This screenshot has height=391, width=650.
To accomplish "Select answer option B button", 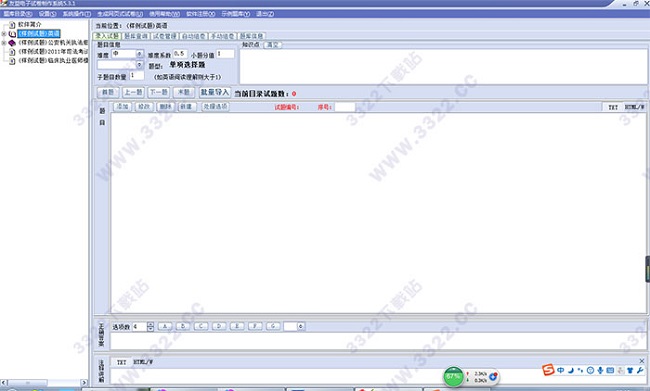I will click(x=183, y=326).
